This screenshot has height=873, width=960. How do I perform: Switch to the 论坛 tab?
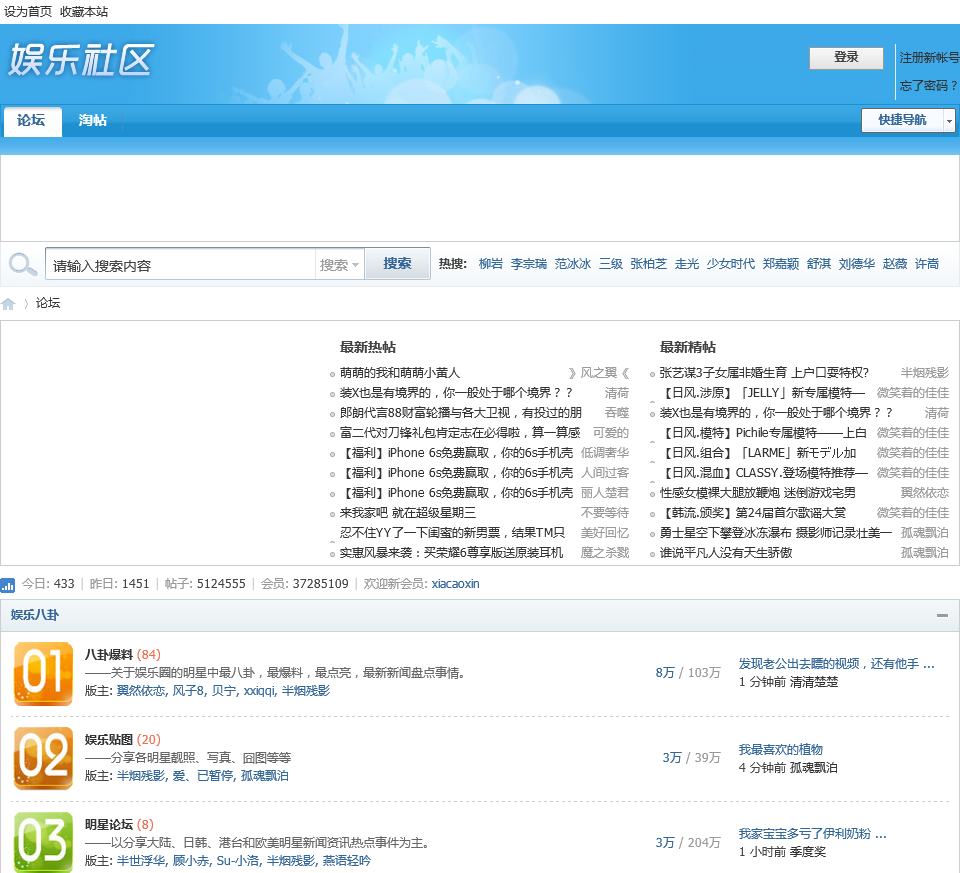click(31, 121)
